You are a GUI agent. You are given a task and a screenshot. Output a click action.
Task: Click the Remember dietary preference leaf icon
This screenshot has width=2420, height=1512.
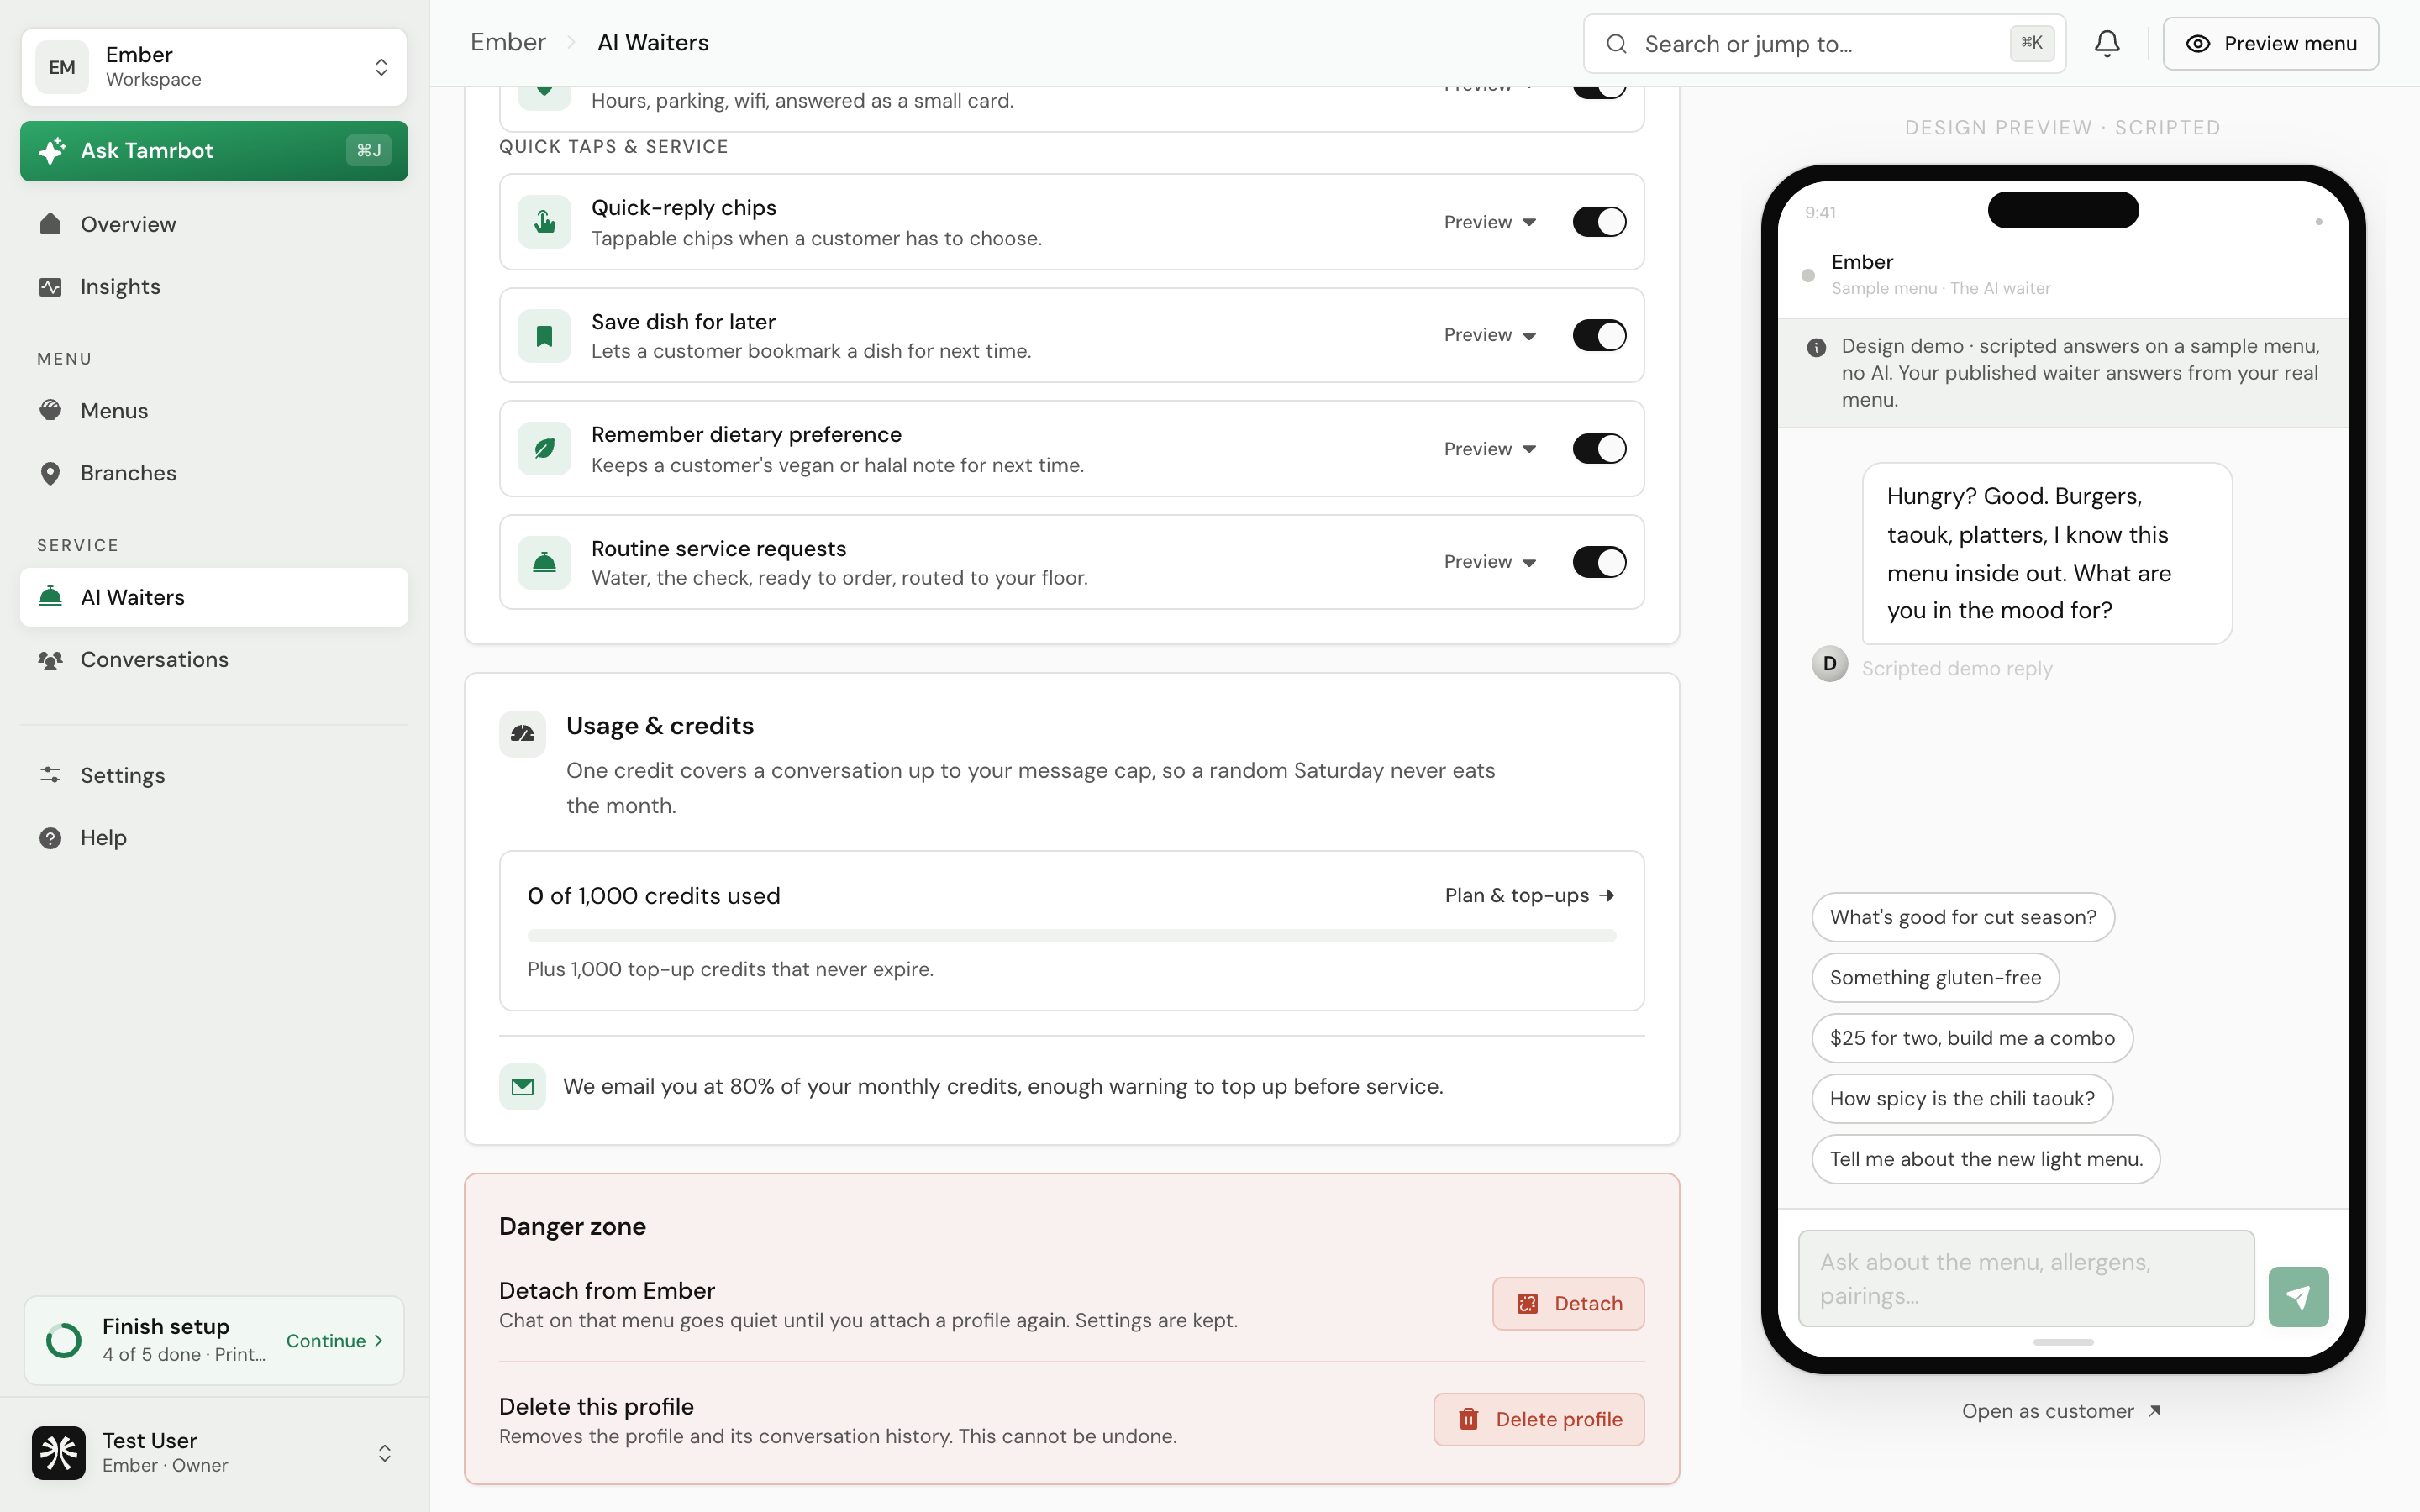tap(544, 448)
